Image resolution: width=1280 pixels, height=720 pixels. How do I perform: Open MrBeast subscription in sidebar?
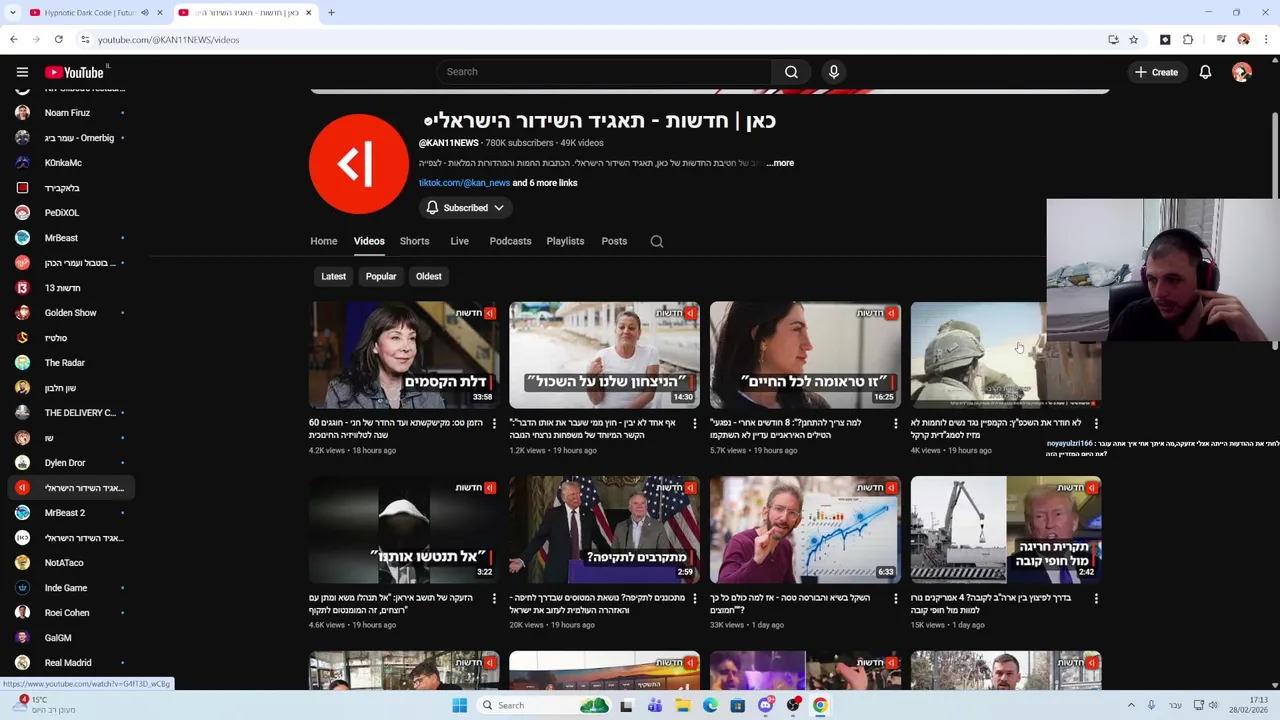coord(68,238)
